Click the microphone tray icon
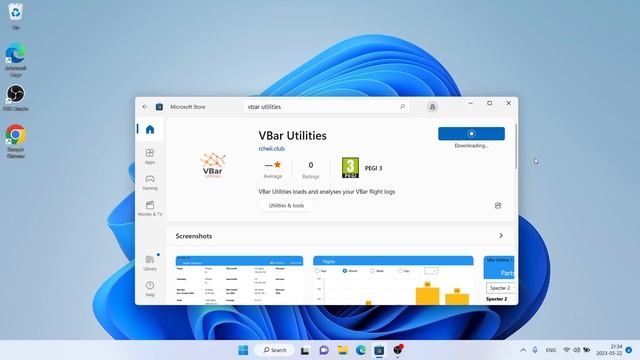 (x=535, y=350)
